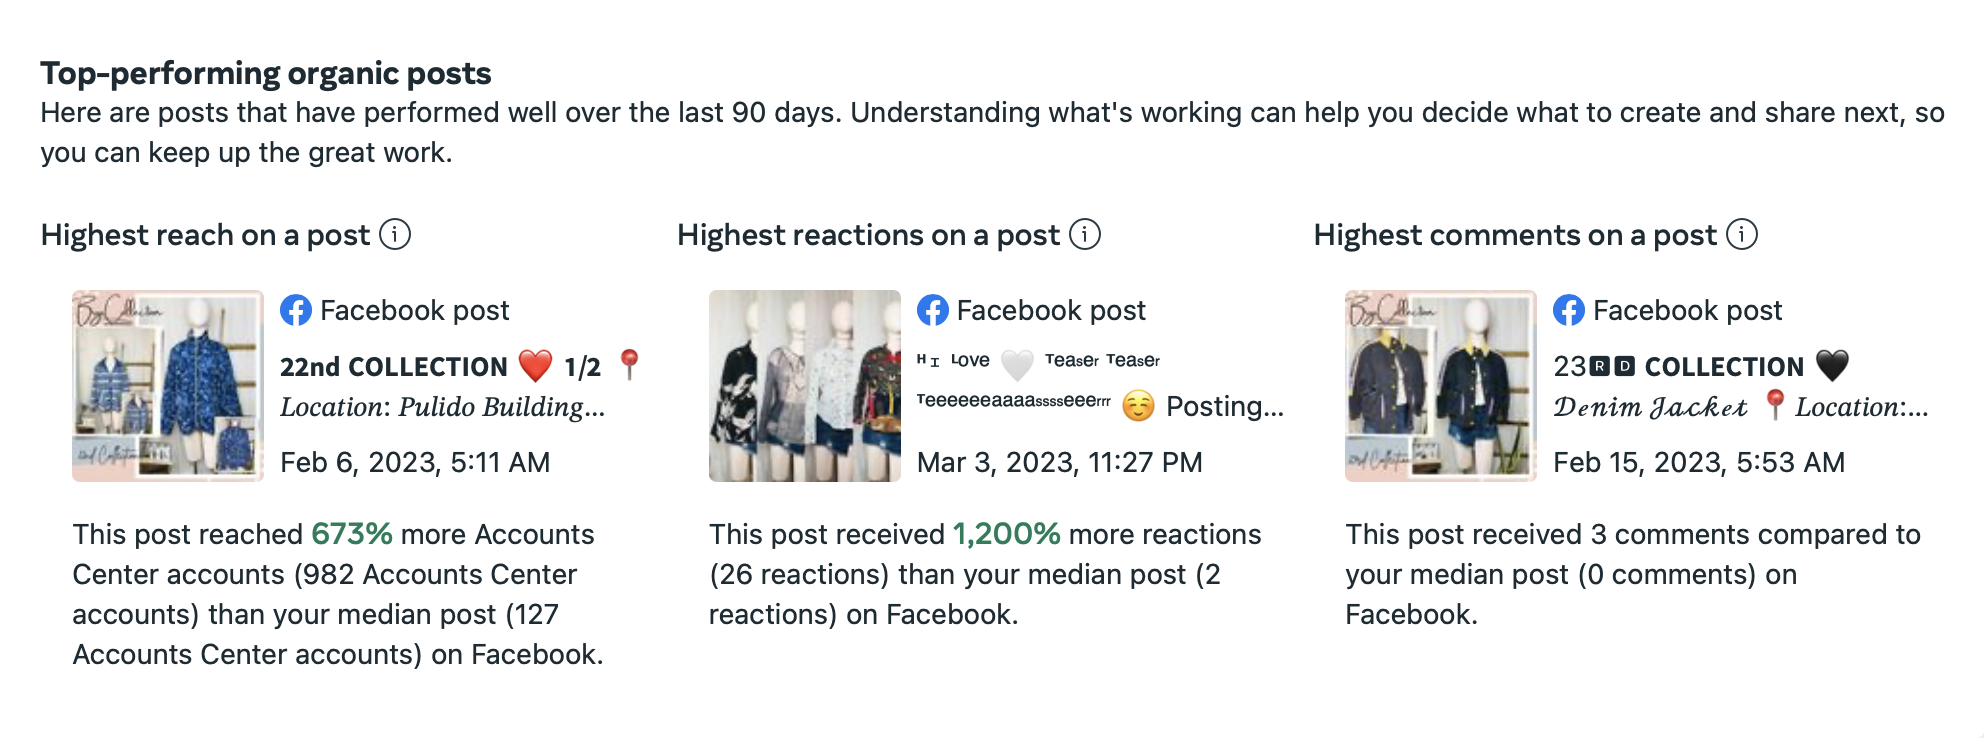The image size is (1984, 738).
Task: Click info icon beside Highest reactions heading
Action: (1085, 235)
